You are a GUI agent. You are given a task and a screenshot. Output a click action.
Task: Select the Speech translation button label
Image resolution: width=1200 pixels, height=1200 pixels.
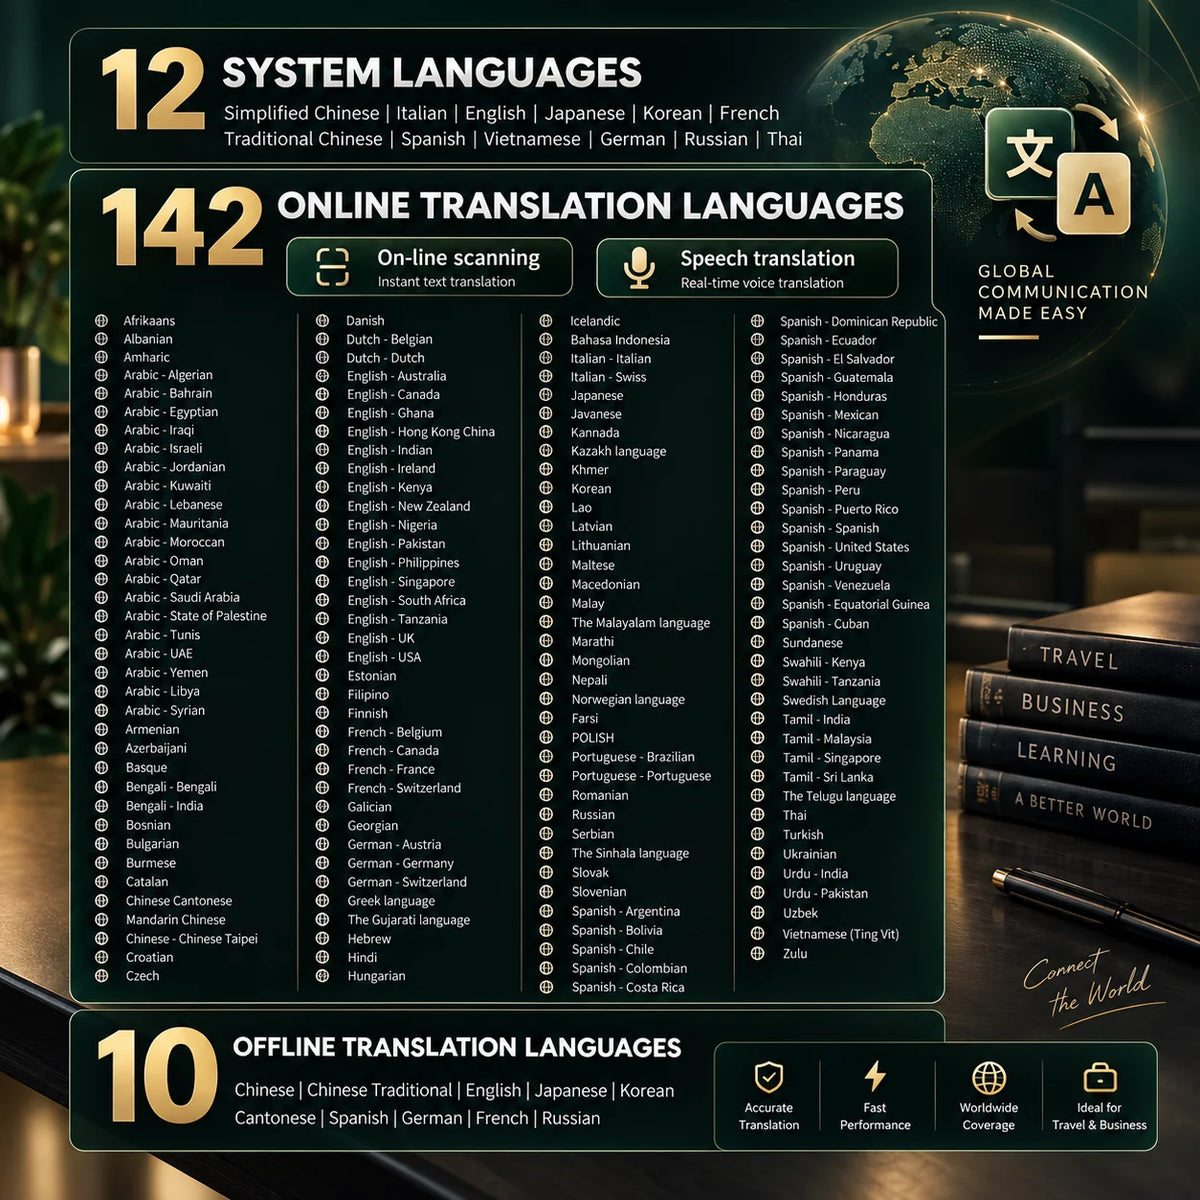pyautogui.click(x=767, y=258)
